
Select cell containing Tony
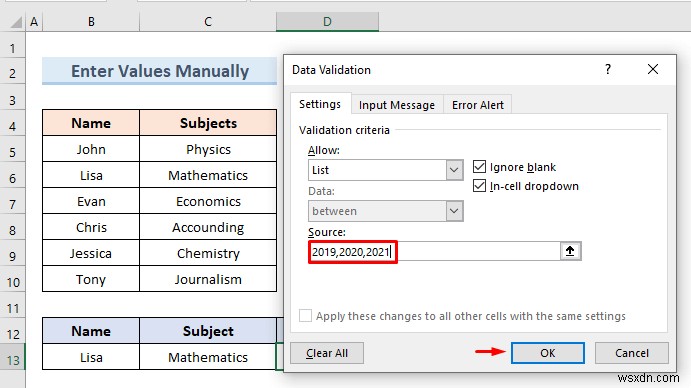point(91,279)
